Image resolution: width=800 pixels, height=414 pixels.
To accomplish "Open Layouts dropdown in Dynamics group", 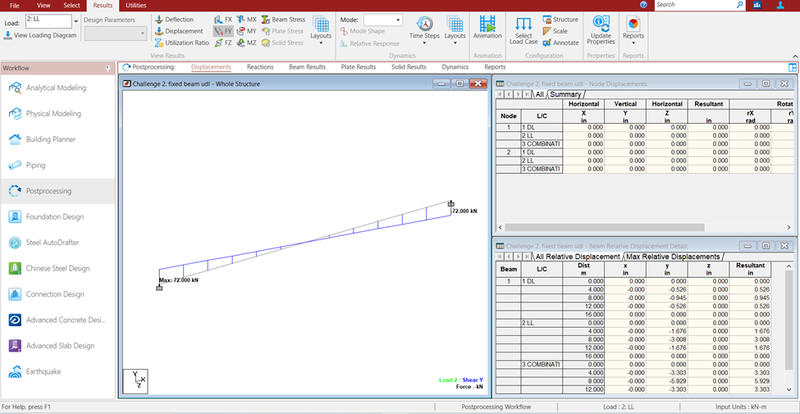I will (455, 30).
